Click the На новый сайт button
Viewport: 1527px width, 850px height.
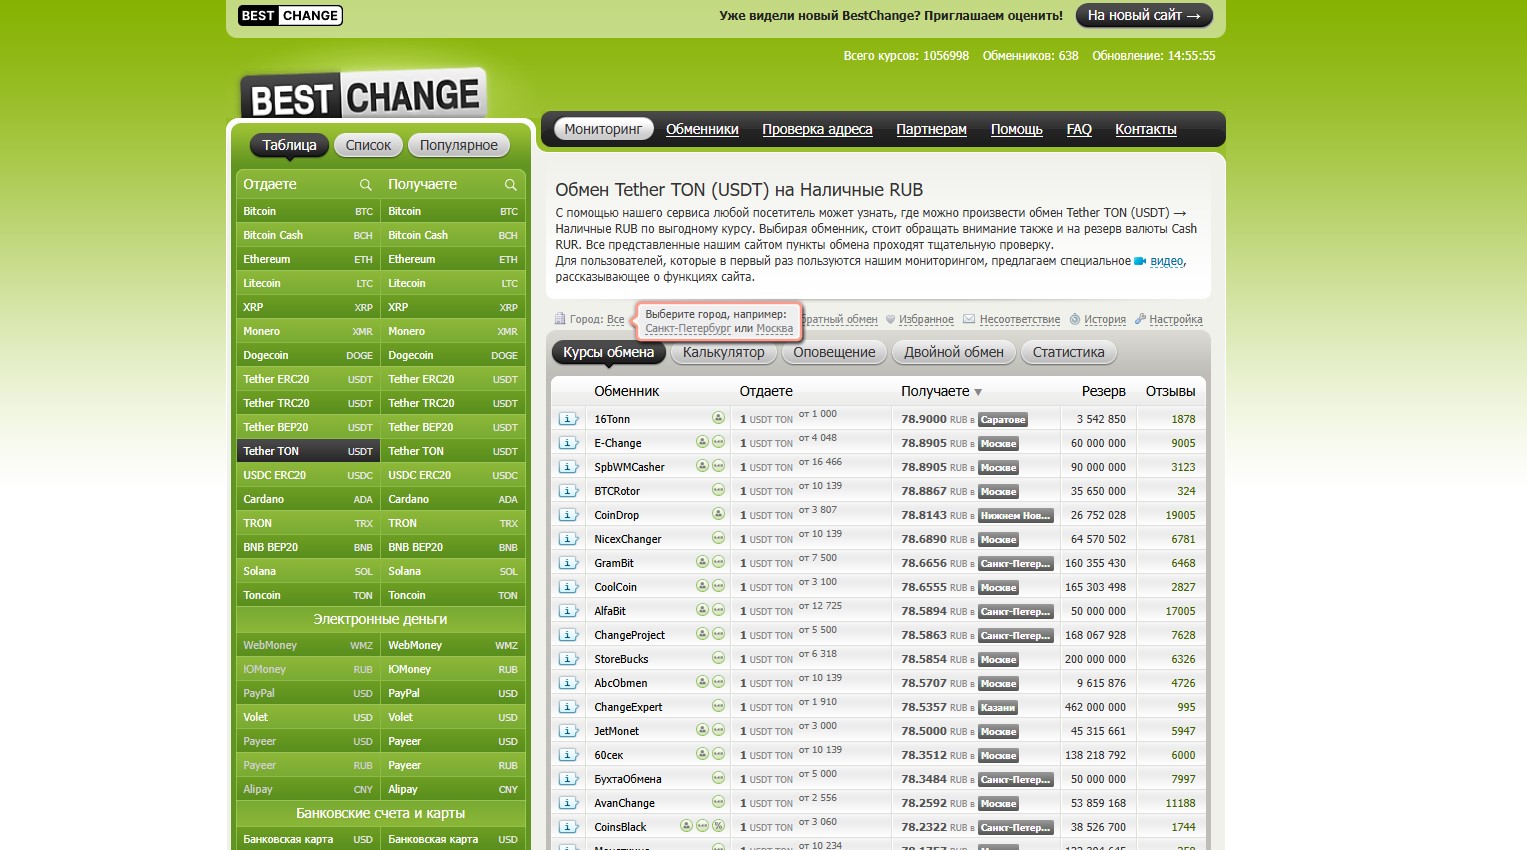[x=1144, y=15]
